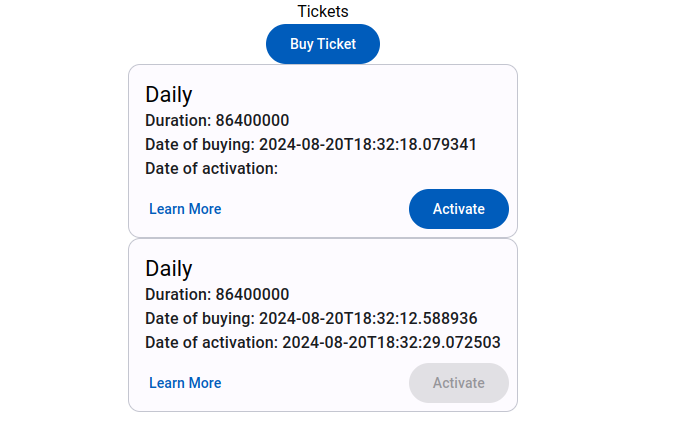The height and width of the screenshot is (447, 678).
Task: Click the greyed-out Activate button
Action: 458,383
